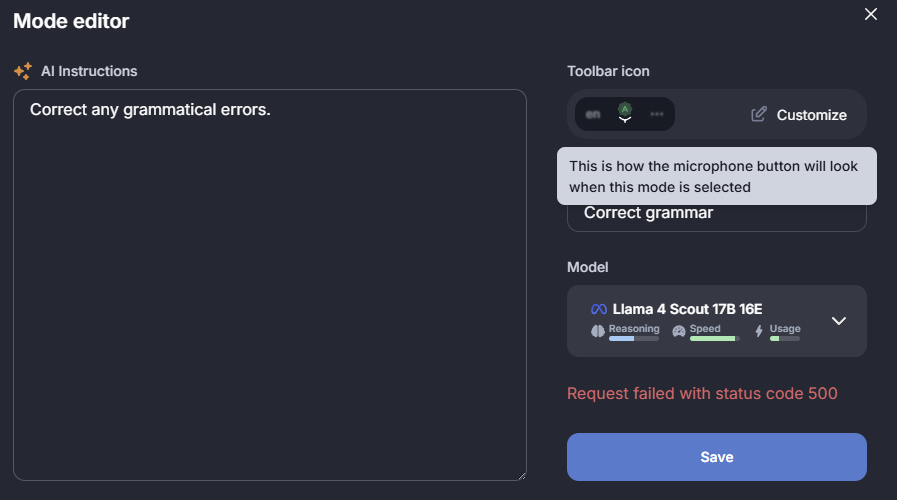Click the Reasoning rating bar
Viewport: 897px width, 500px height.
(x=634, y=339)
